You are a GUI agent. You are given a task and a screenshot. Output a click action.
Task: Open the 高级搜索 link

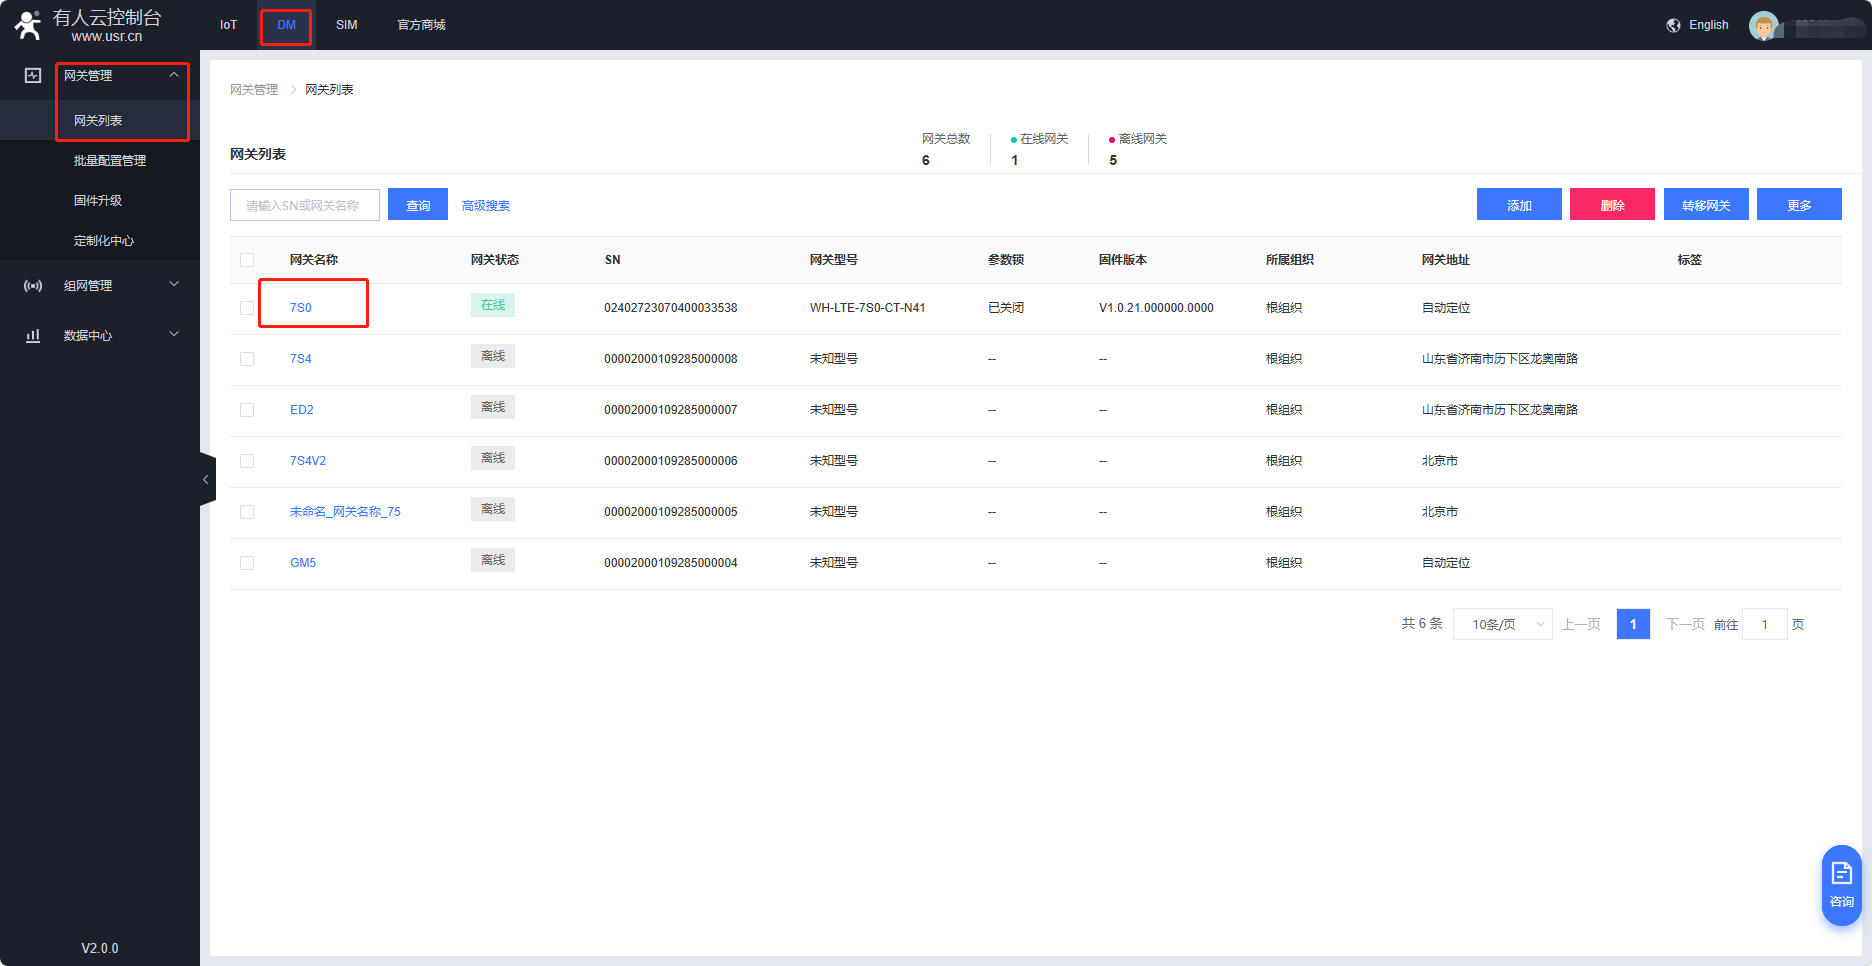(486, 206)
